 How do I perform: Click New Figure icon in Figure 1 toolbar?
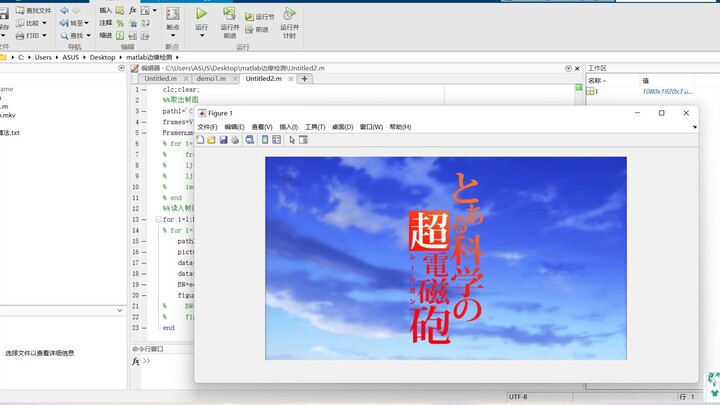(200, 140)
